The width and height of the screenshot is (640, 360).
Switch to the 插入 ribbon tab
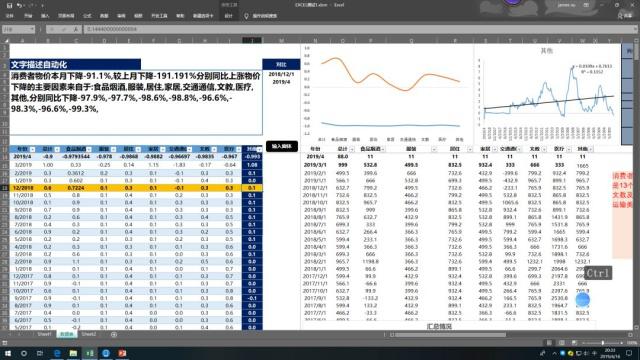(x=45, y=16)
